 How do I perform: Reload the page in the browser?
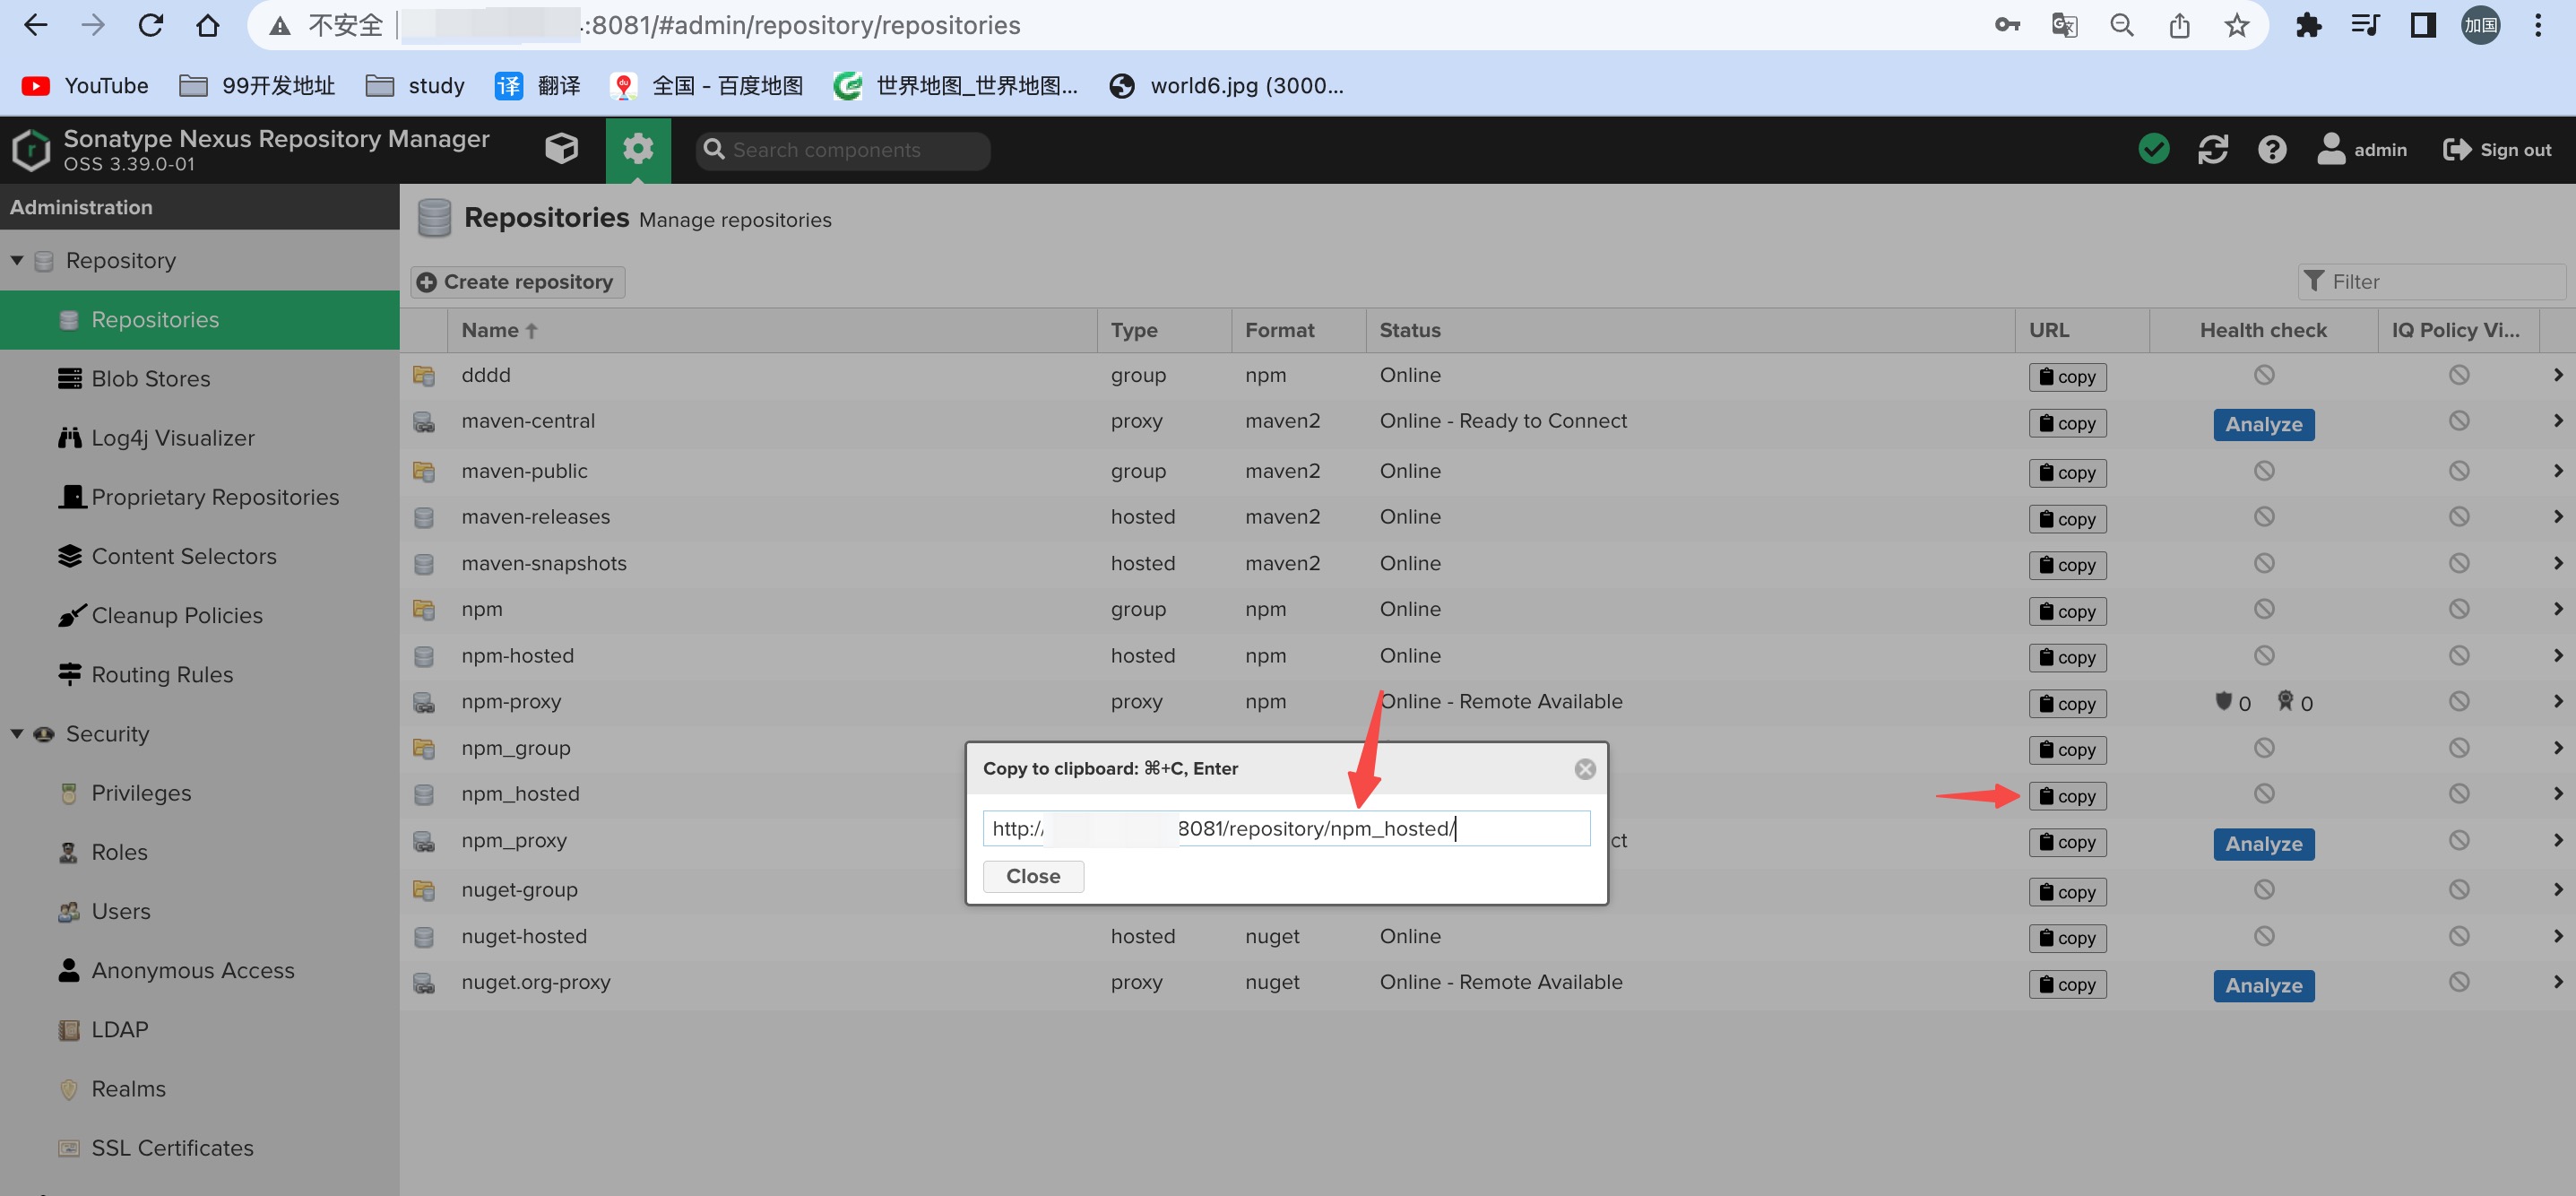point(150,25)
